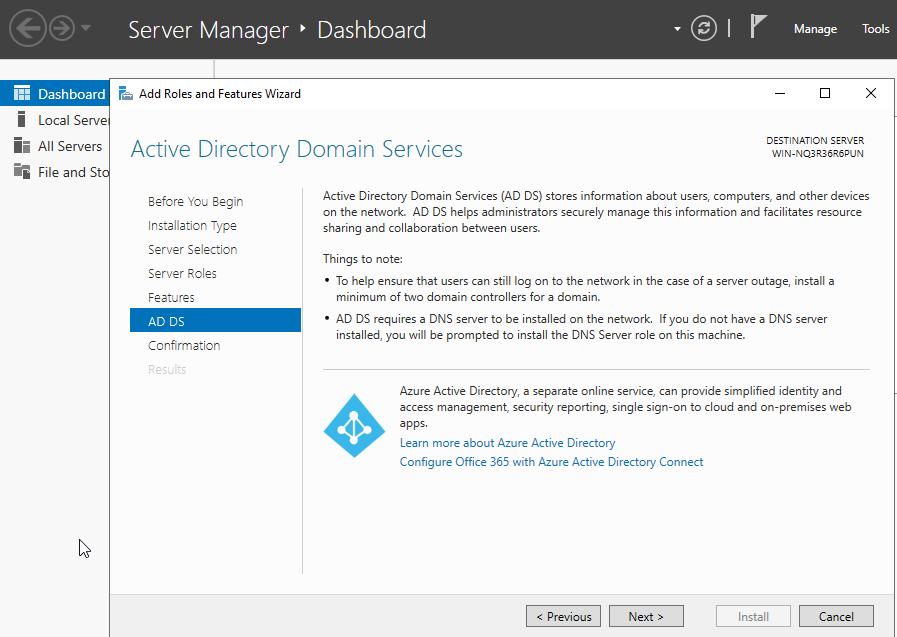
Task: Click the forward navigation arrow icon
Action: [x=62, y=29]
